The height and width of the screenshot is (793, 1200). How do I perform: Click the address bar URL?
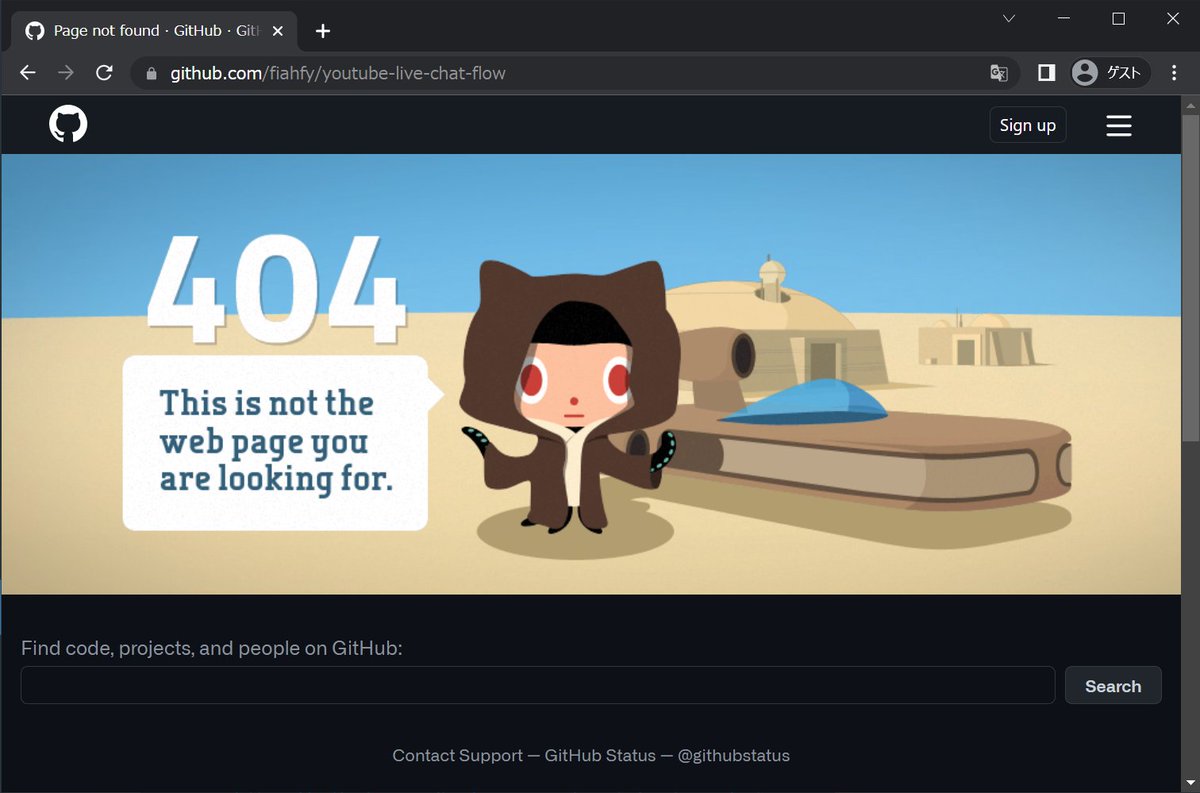pos(338,73)
